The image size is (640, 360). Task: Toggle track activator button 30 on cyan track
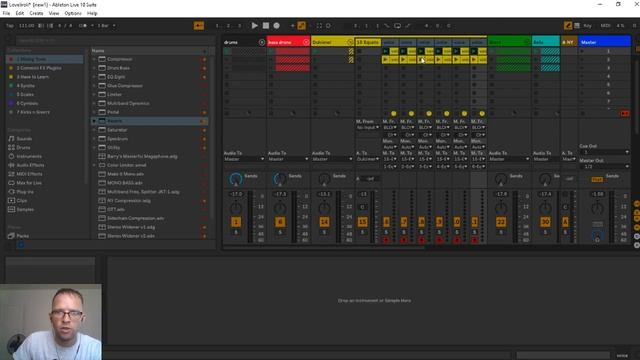click(x=545, y=222)
